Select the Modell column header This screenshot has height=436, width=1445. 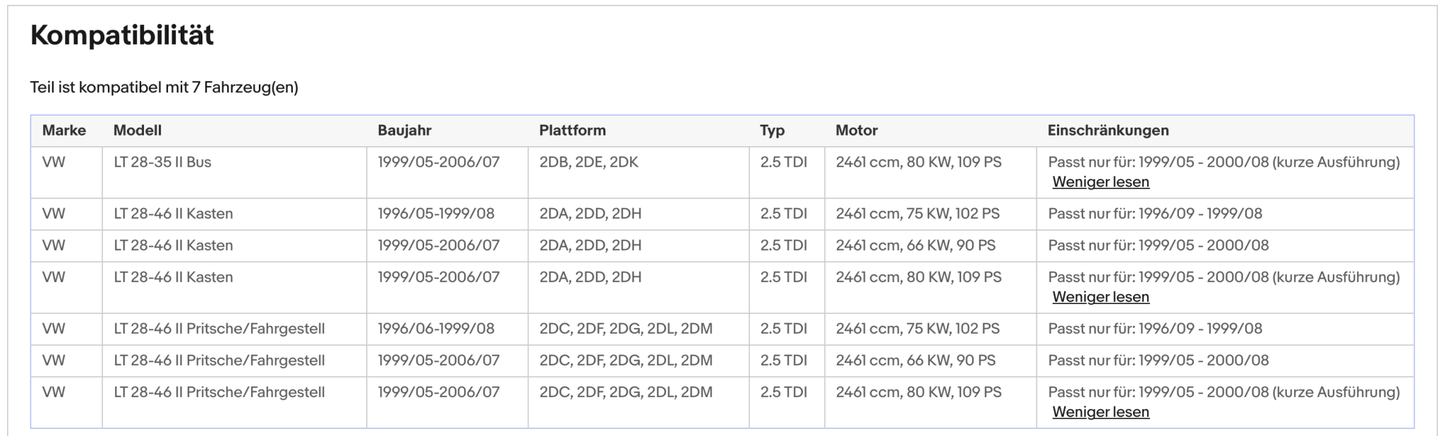137,131
